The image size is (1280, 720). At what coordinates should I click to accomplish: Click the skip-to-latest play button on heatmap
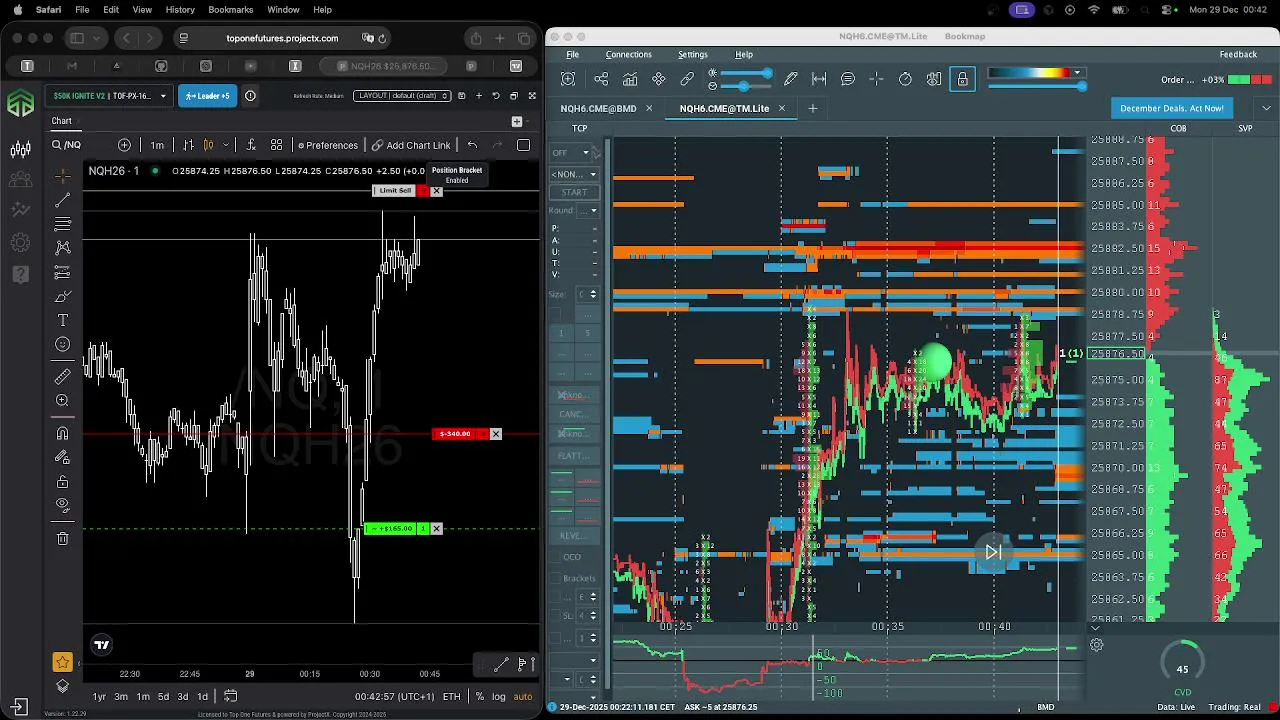(x=993, y=552)
